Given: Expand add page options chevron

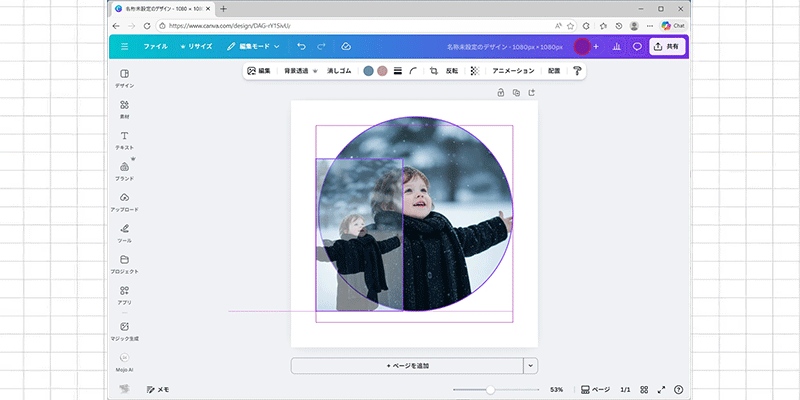Looking at the screenshot, I should point(531,366).
